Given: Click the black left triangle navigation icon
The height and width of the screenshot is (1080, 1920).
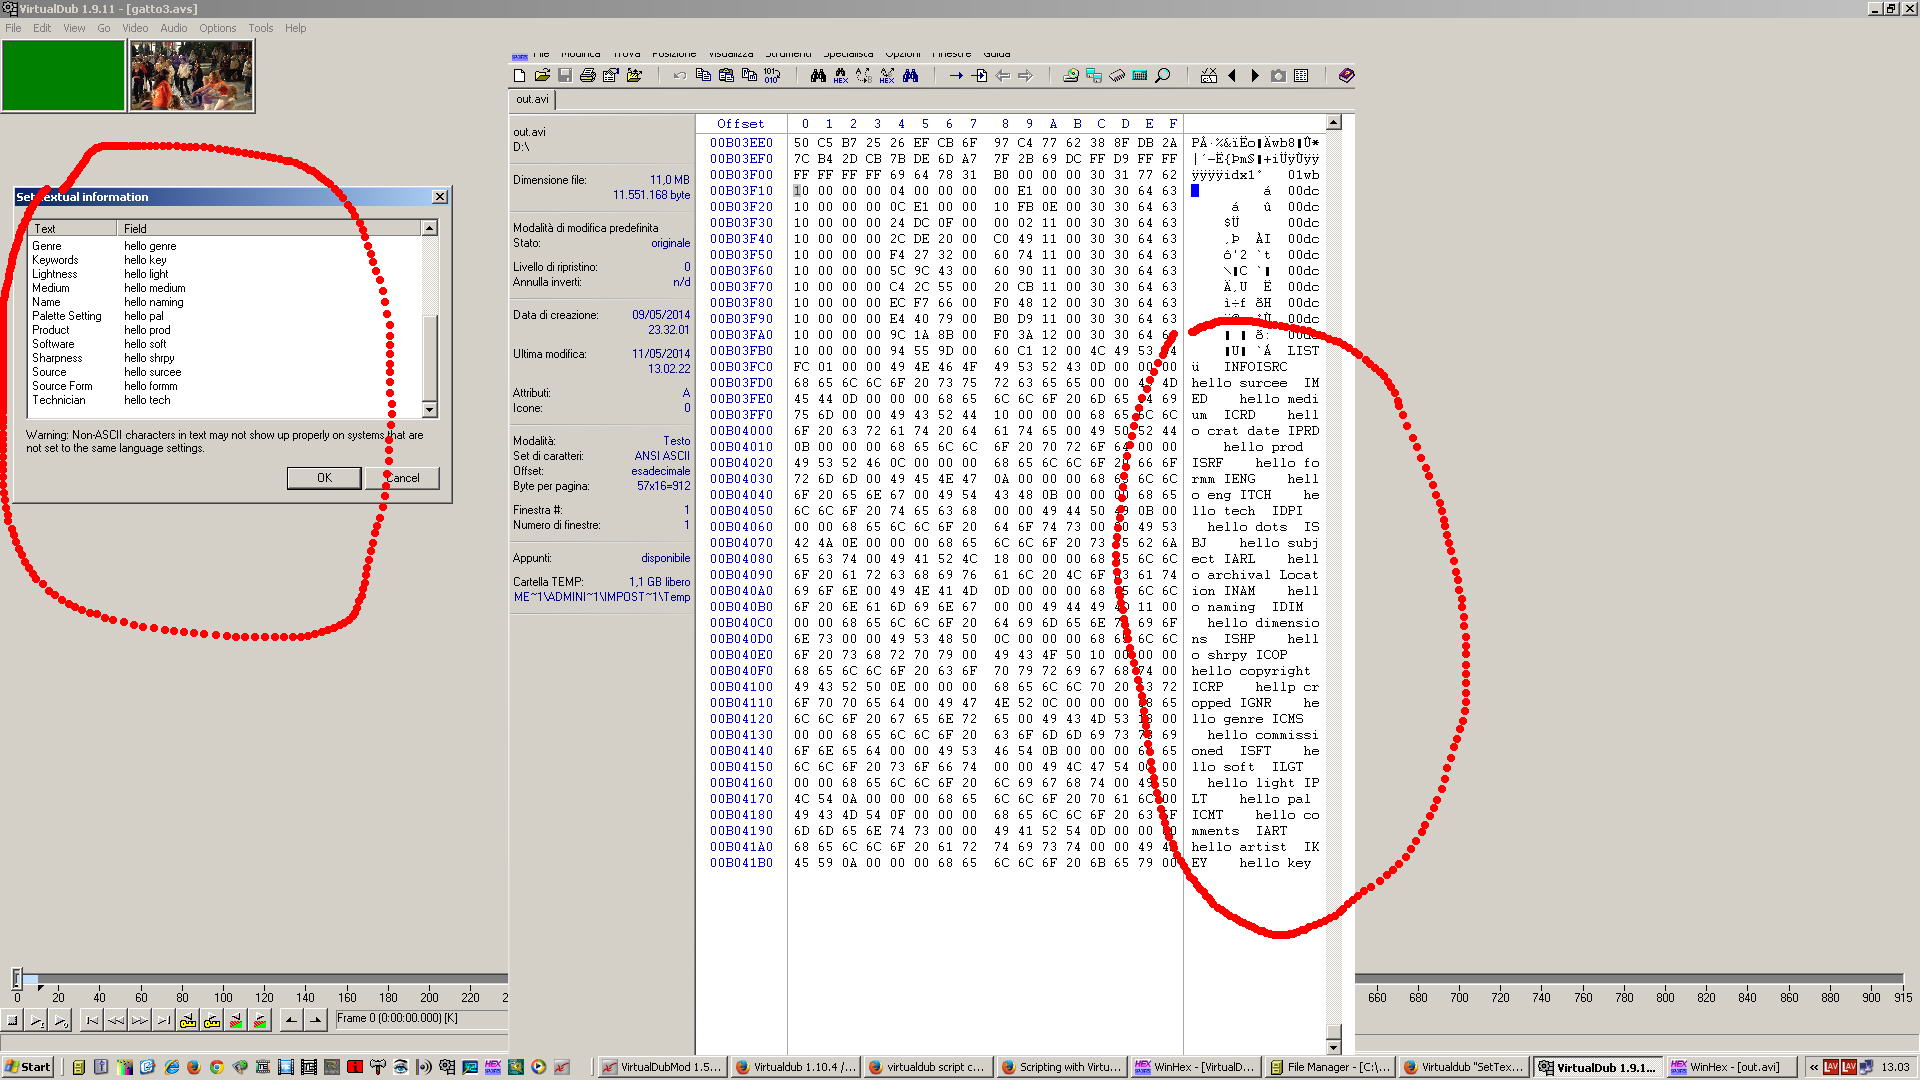Looking at the screenshot, I should [x=1232, y=75].
